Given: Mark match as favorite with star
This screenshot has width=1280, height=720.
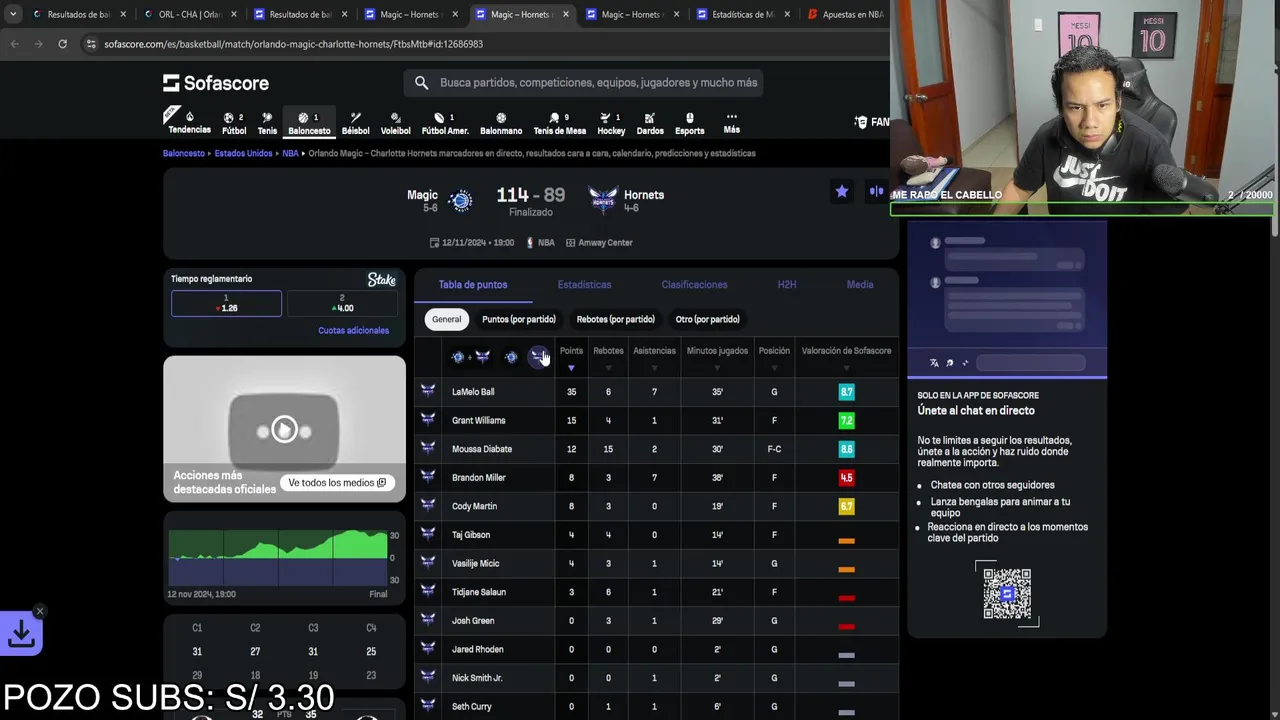Looking at the screenshot, I should [842, 191].
